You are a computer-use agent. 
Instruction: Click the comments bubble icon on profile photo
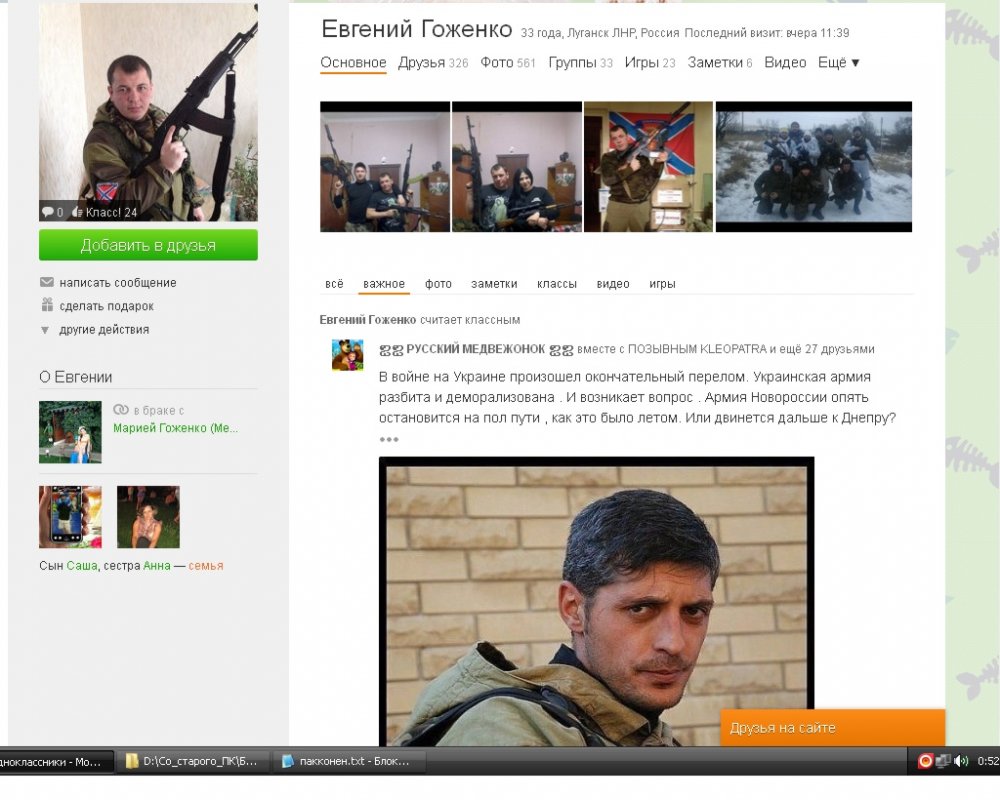(x=48, y=212)
